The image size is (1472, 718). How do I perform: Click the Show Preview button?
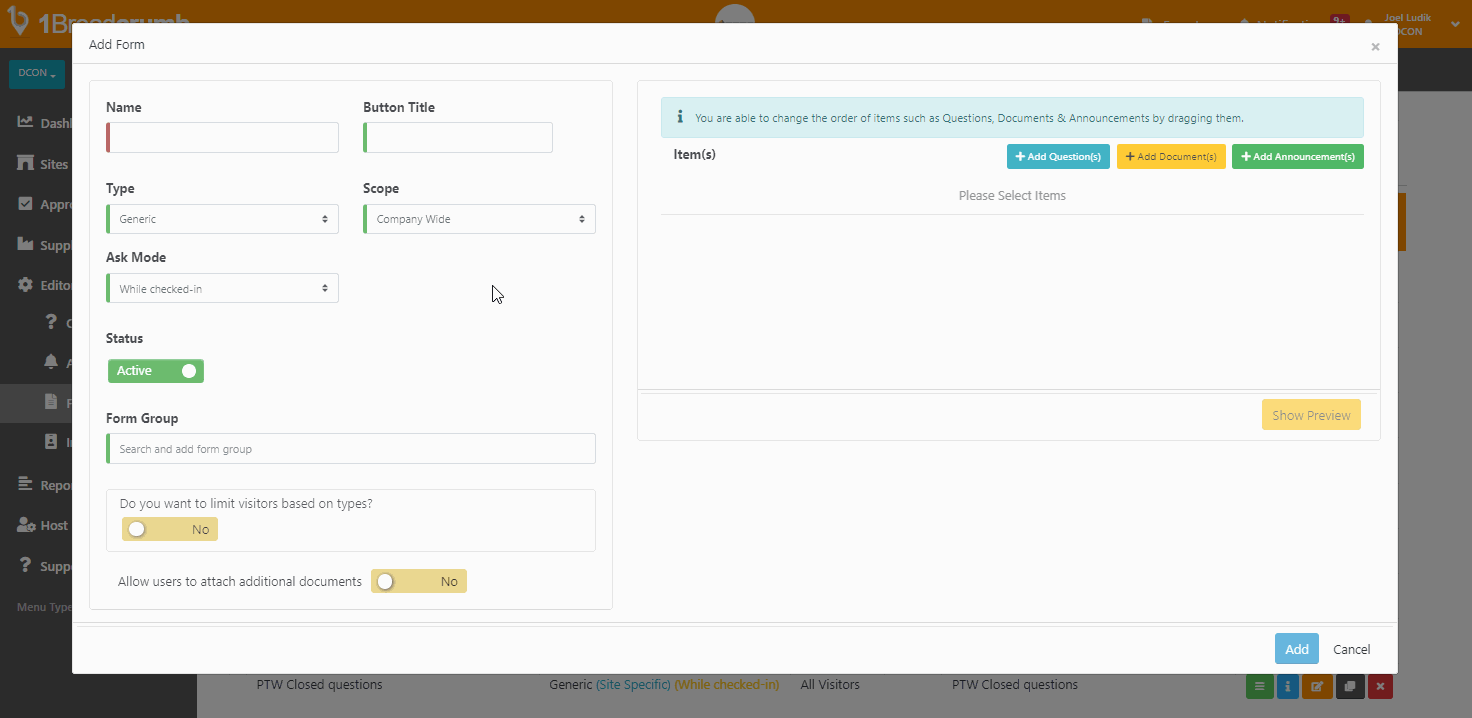pos(1311,414)
